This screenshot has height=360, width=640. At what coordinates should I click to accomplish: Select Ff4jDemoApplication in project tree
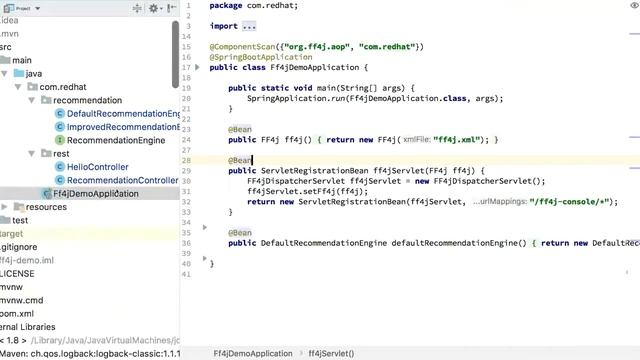point(96,193)
